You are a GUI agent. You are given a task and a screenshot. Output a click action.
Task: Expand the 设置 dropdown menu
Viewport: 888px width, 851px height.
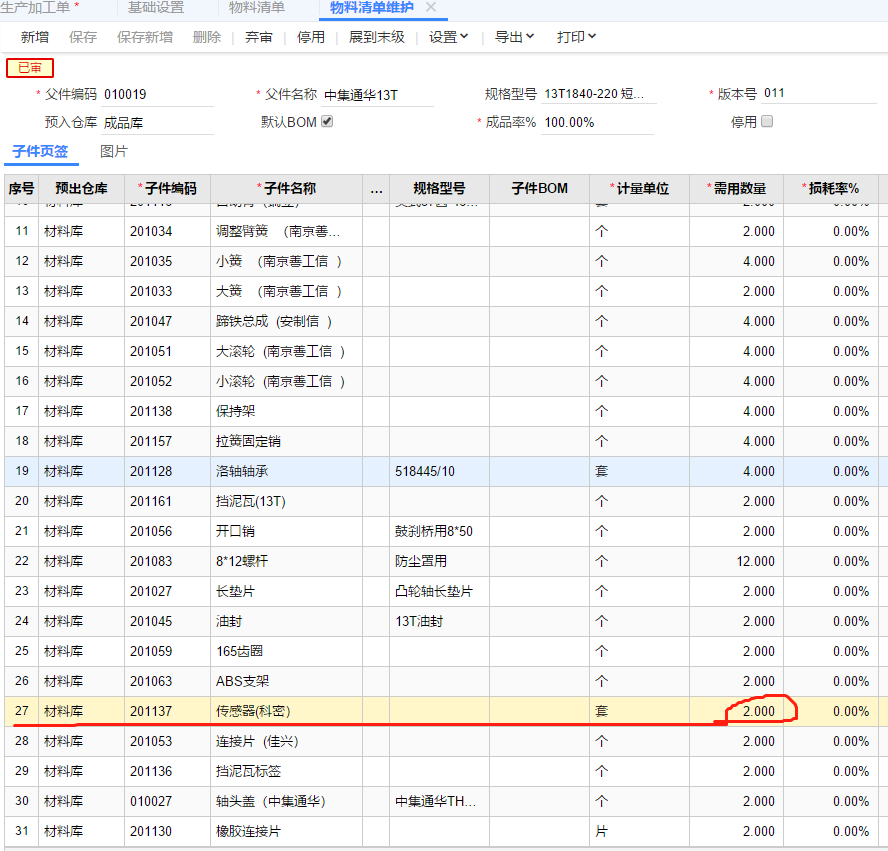[x=449, y=37]
